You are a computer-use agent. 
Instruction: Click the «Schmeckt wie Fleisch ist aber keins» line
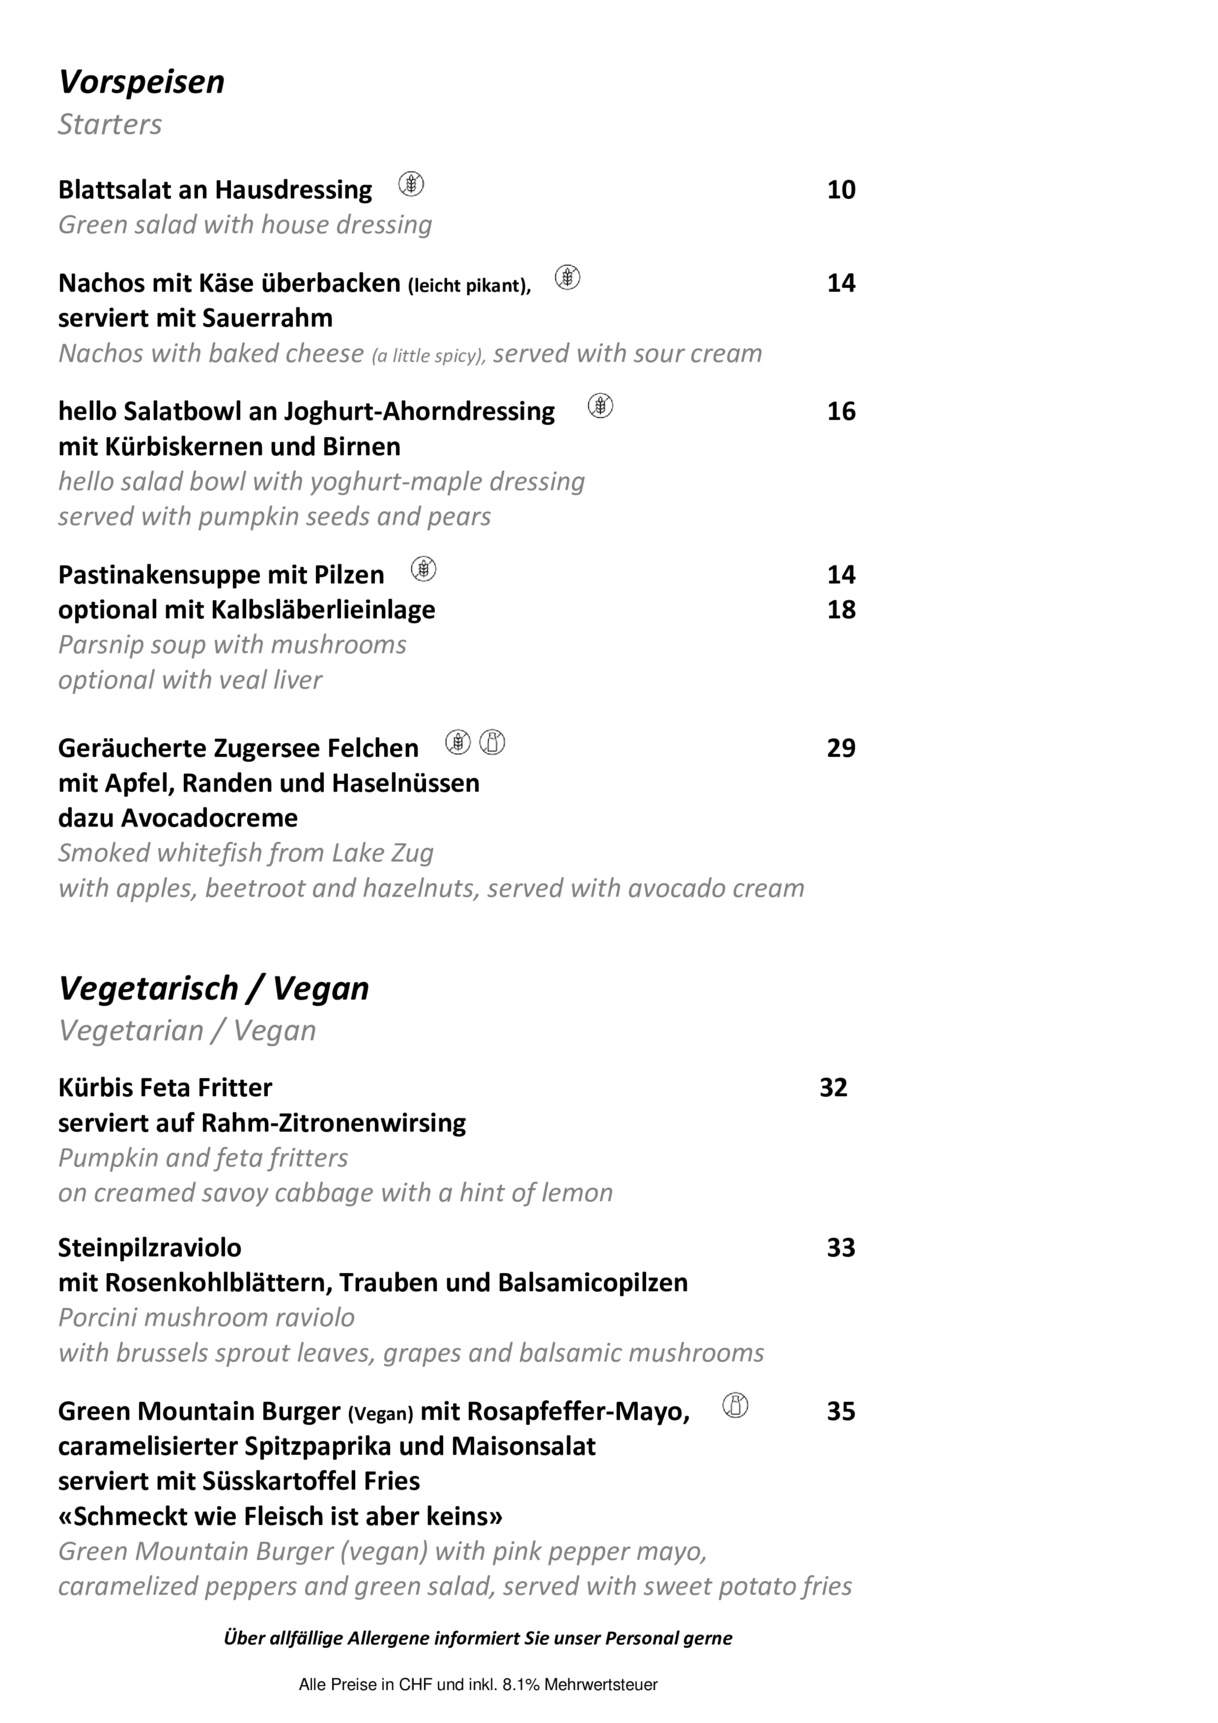pos(281,1516)
